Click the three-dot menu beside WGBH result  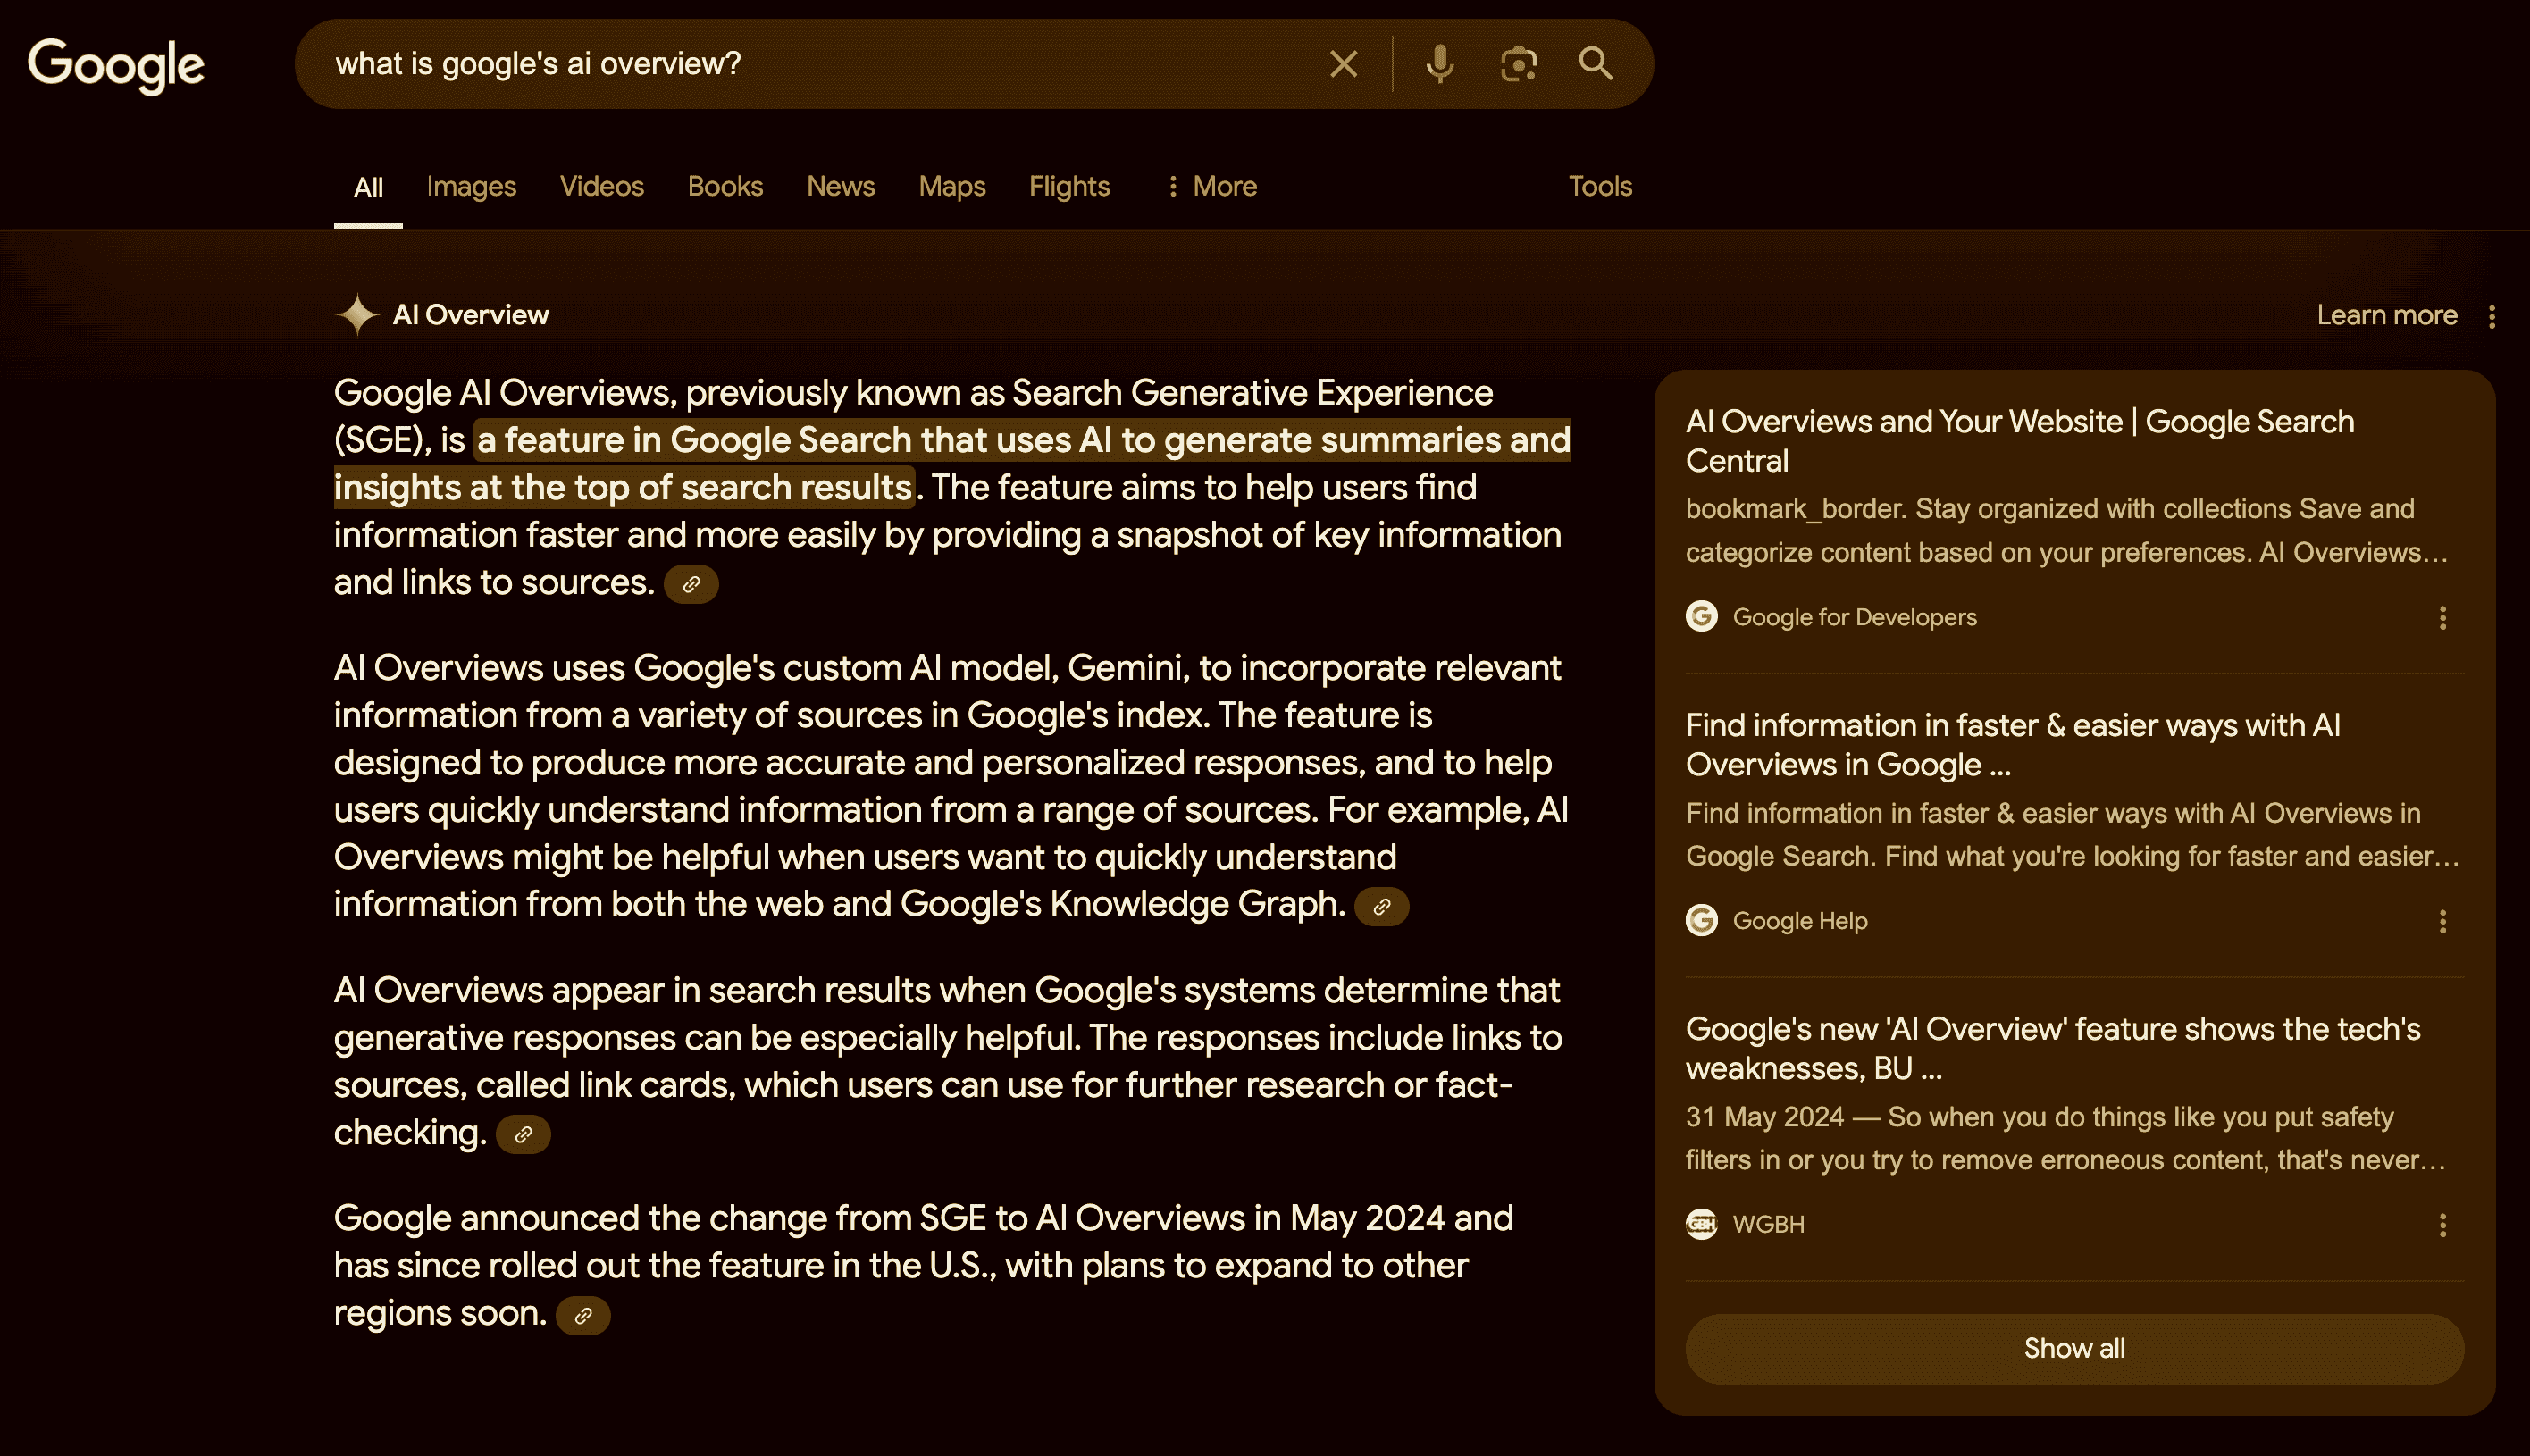[2442, 1225]
